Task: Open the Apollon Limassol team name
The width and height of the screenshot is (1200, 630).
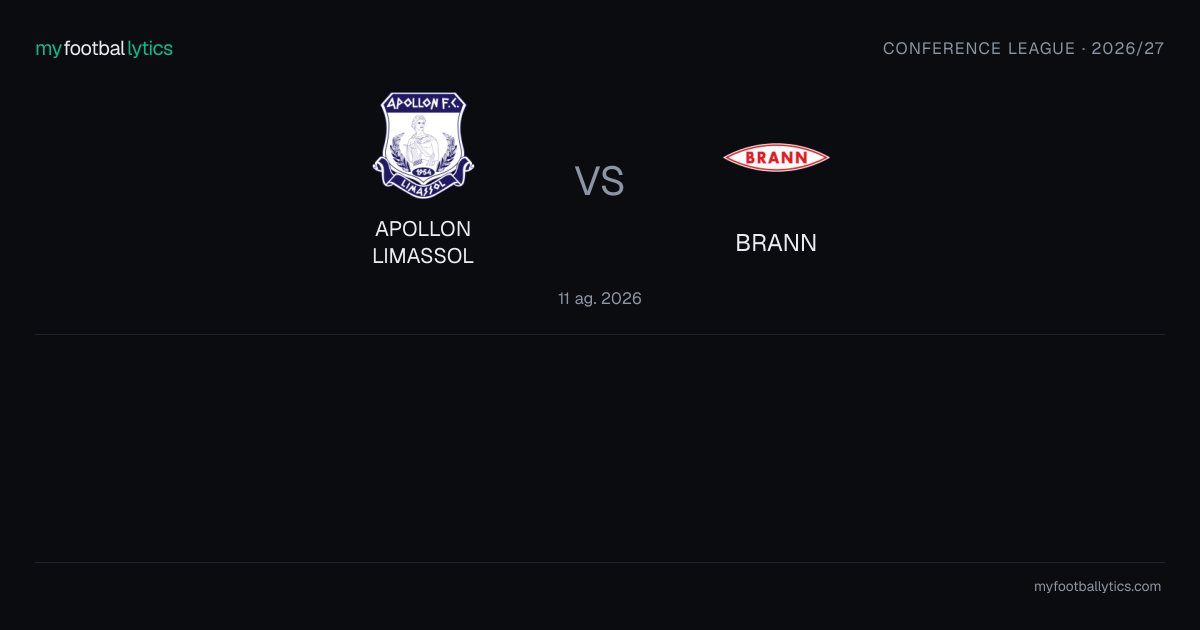Action: tap(423, 242)
